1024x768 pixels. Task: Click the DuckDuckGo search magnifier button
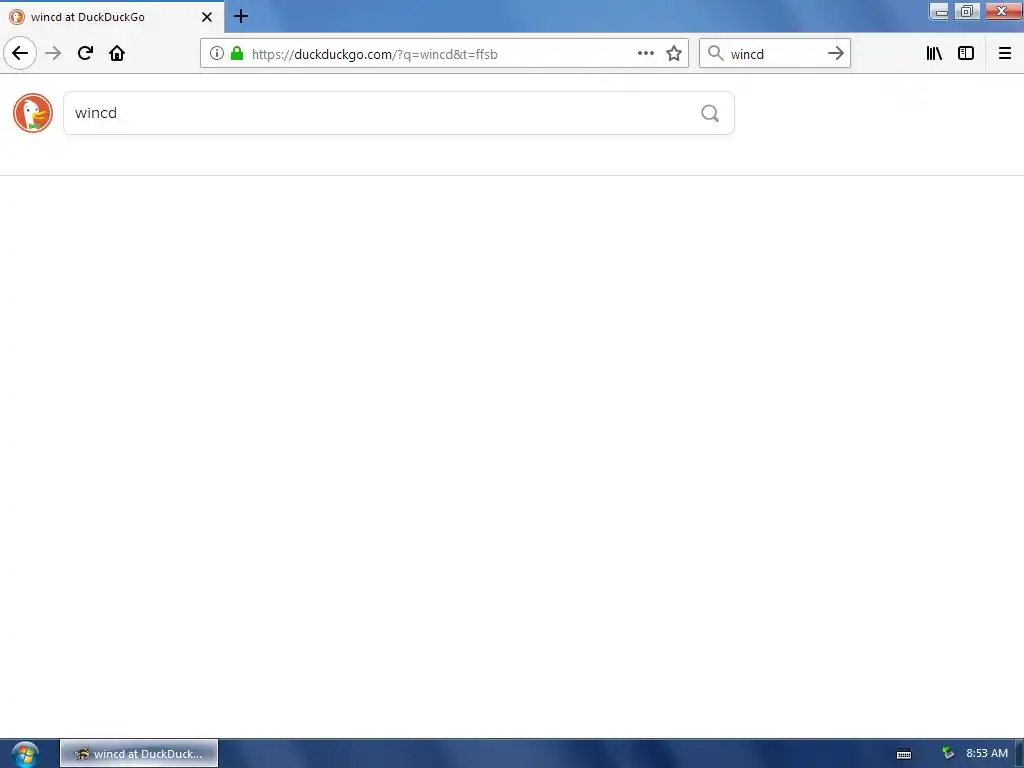pos(710,113)
